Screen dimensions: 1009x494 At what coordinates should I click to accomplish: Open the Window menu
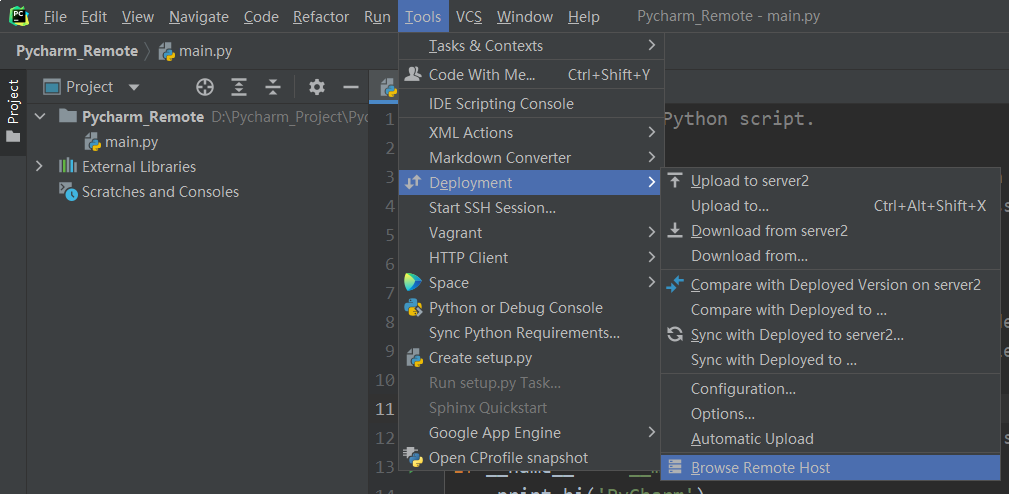coord(524,17)
